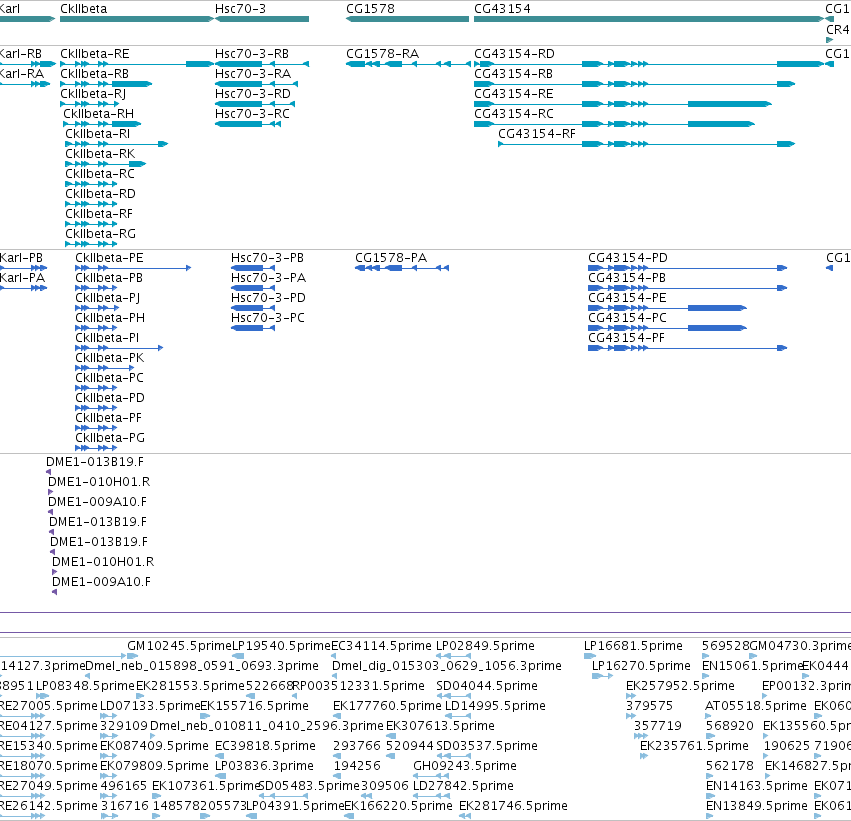The image size is (851, 821).
Task: Select protein label CkIIbeta-PB
Action: pyautogui.click(x=109, y=278)
